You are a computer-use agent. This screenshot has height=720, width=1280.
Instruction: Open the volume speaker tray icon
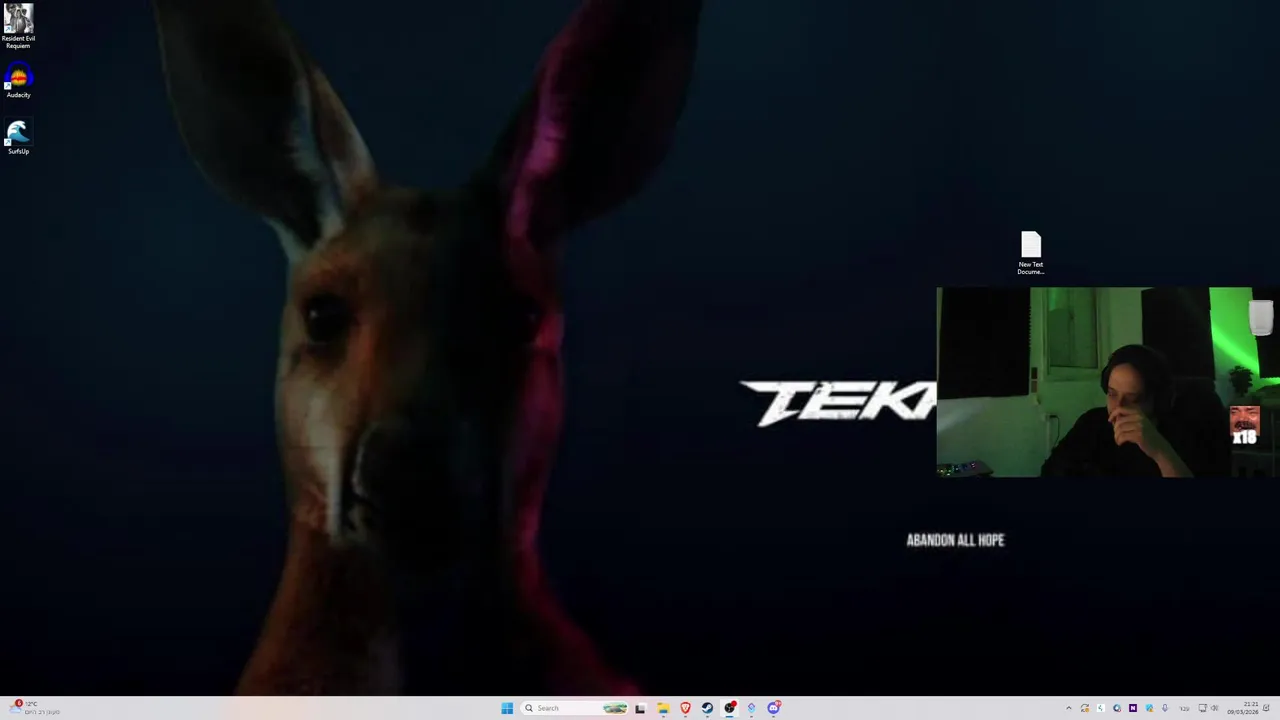point(1215,708)
